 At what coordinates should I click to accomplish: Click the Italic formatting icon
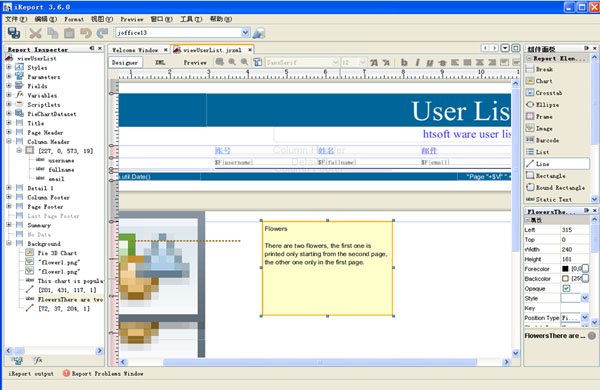(417, 62)
